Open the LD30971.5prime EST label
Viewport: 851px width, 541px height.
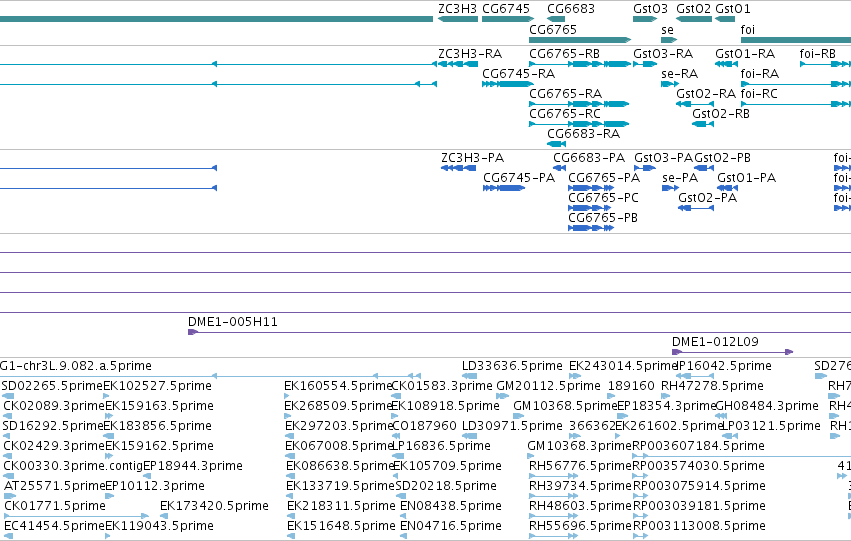[512, 426]
